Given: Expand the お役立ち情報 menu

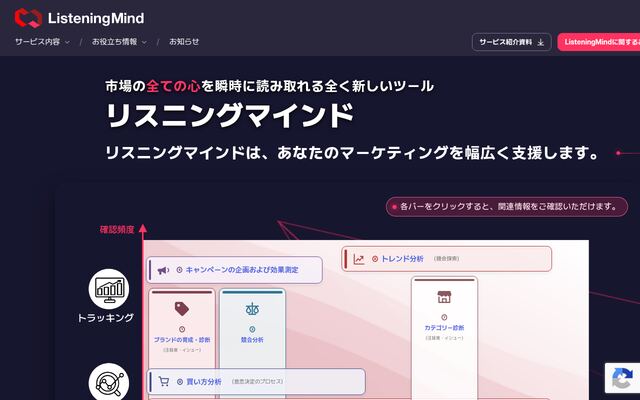Looking at the screenshot, I should (119, 42).
